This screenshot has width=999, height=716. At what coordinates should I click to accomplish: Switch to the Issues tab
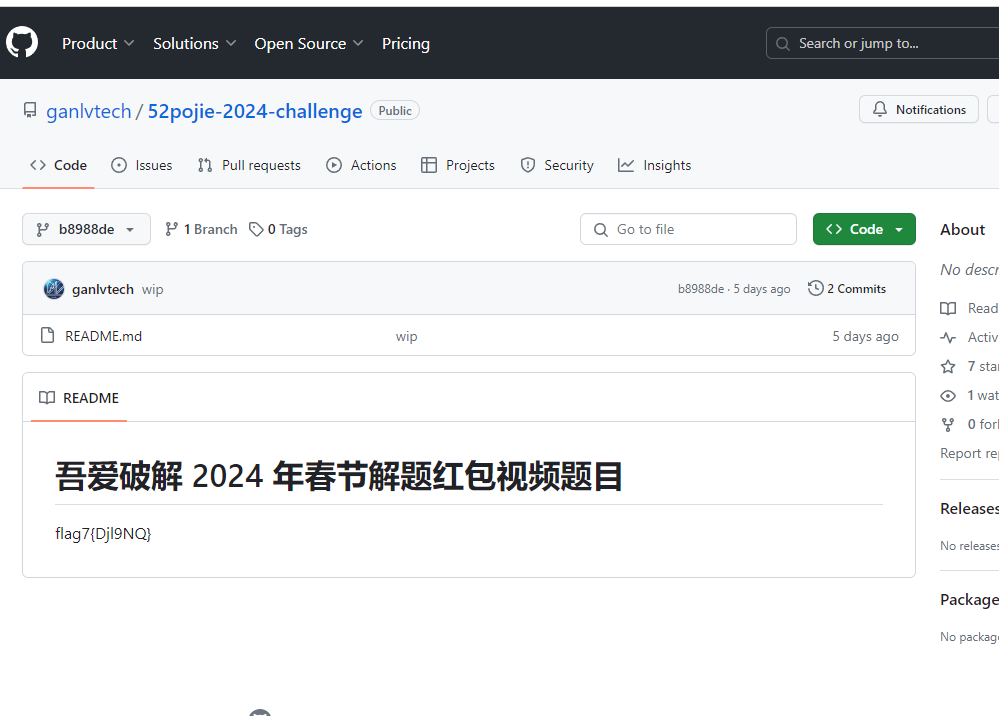click(142, 166)
